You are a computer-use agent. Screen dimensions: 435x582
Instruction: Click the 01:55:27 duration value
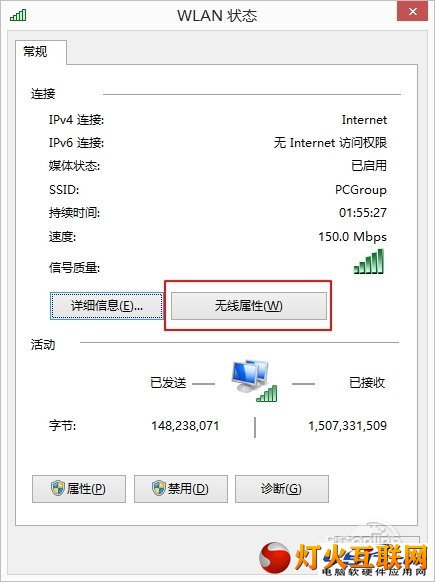tap(363, 213)
